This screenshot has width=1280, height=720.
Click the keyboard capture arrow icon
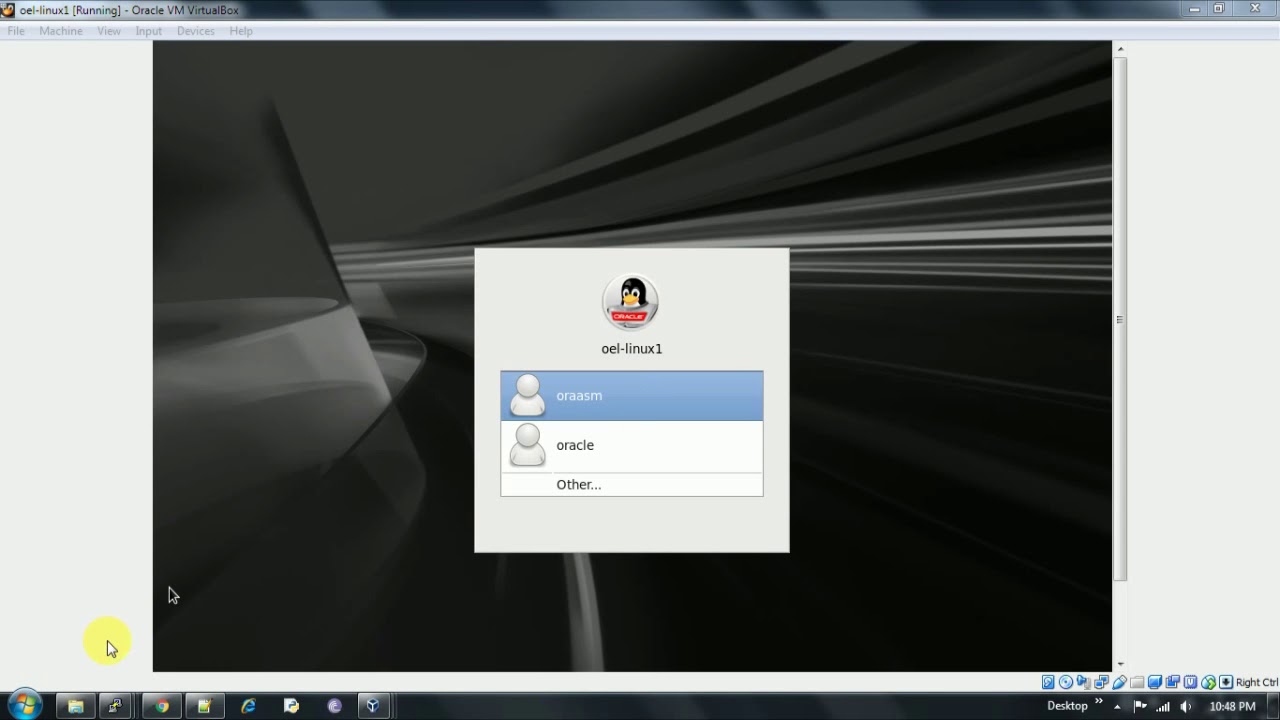point(1226,682)
